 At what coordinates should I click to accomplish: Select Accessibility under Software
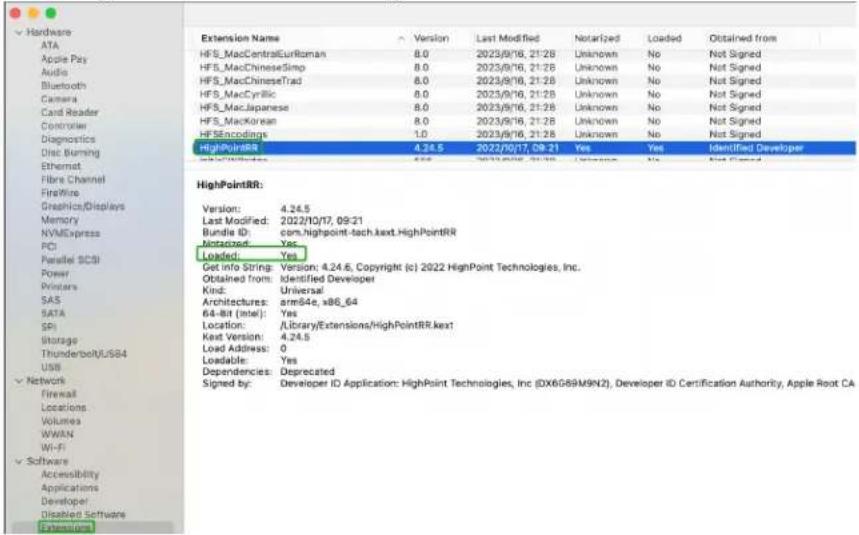coord(70,475)
